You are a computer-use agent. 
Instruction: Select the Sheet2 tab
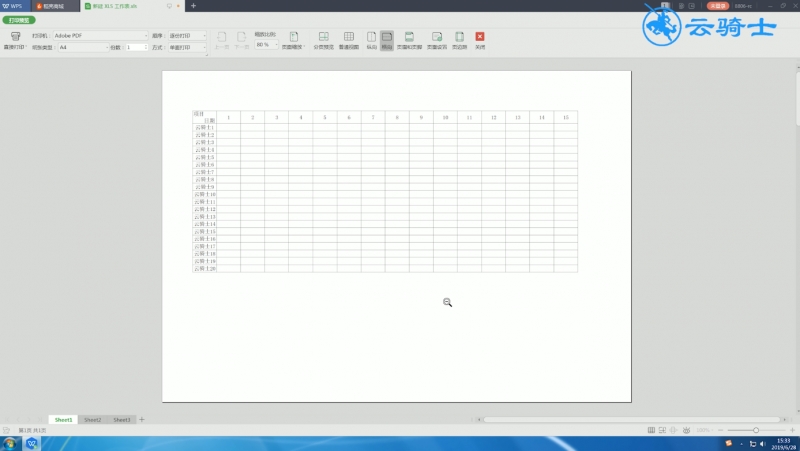pyautogui.click(x=92, y=419)
